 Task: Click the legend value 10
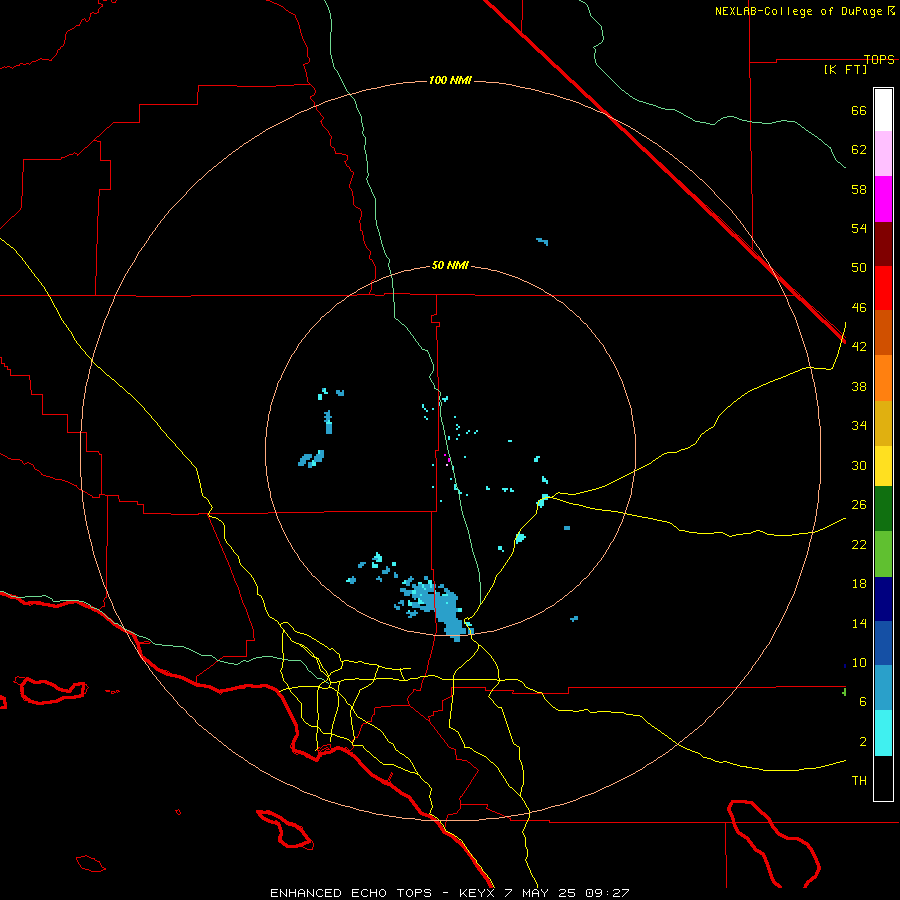(x=859, y=663)
